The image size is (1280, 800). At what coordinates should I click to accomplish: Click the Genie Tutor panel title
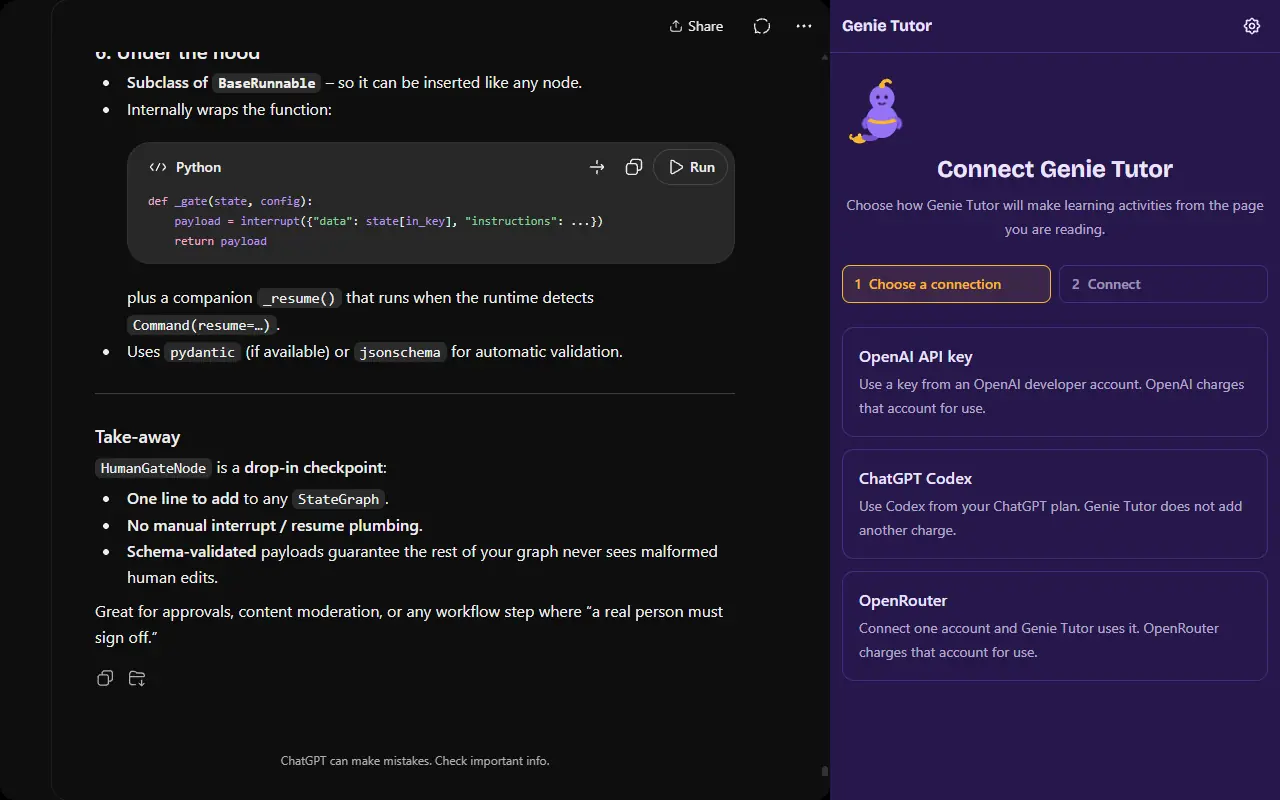(887, 26)
